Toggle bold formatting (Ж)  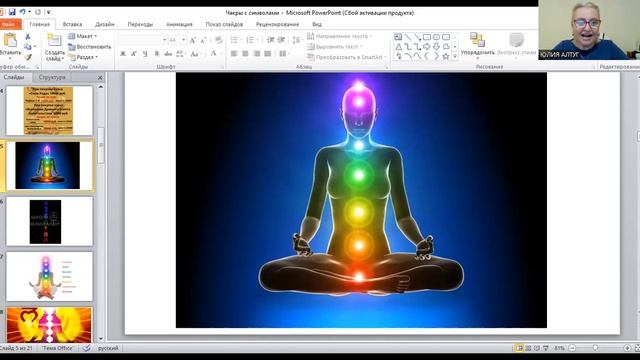coord(123,53)
